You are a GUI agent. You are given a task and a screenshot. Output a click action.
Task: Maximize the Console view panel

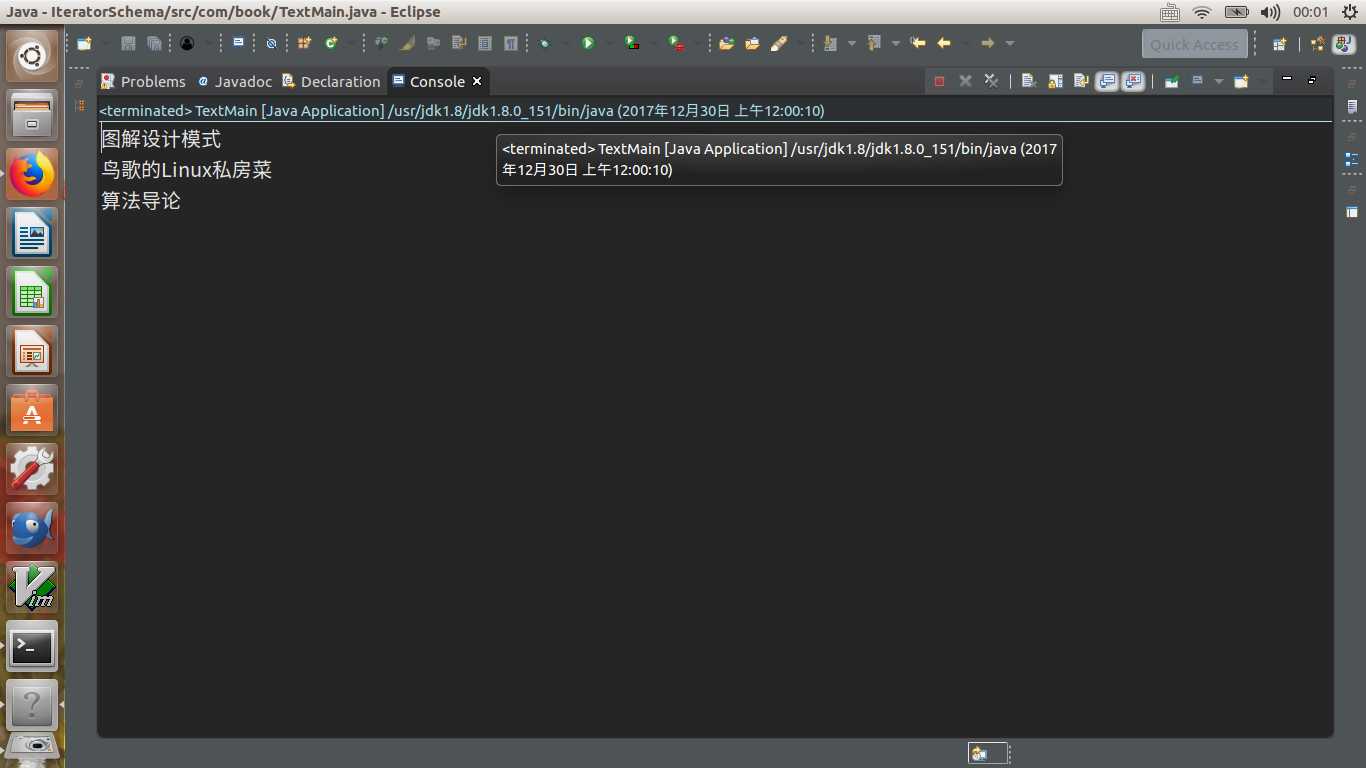click(1312, 79)
